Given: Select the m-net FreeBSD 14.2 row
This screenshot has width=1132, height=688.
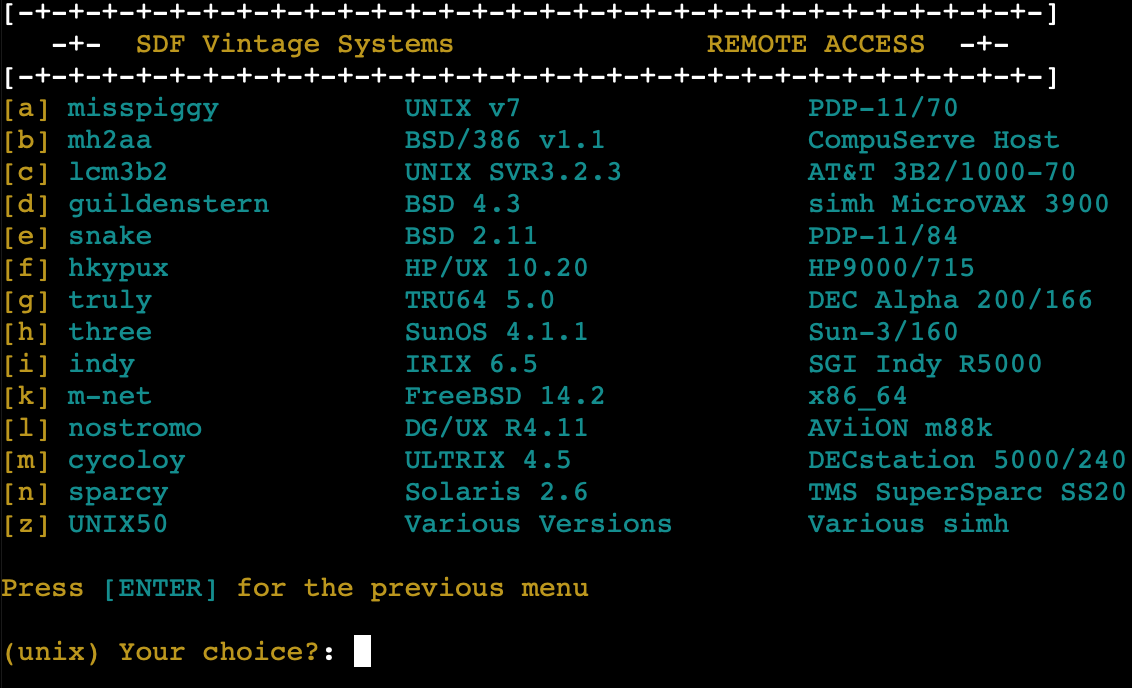Looking at the screenshot, I should (x=109, y=396).
